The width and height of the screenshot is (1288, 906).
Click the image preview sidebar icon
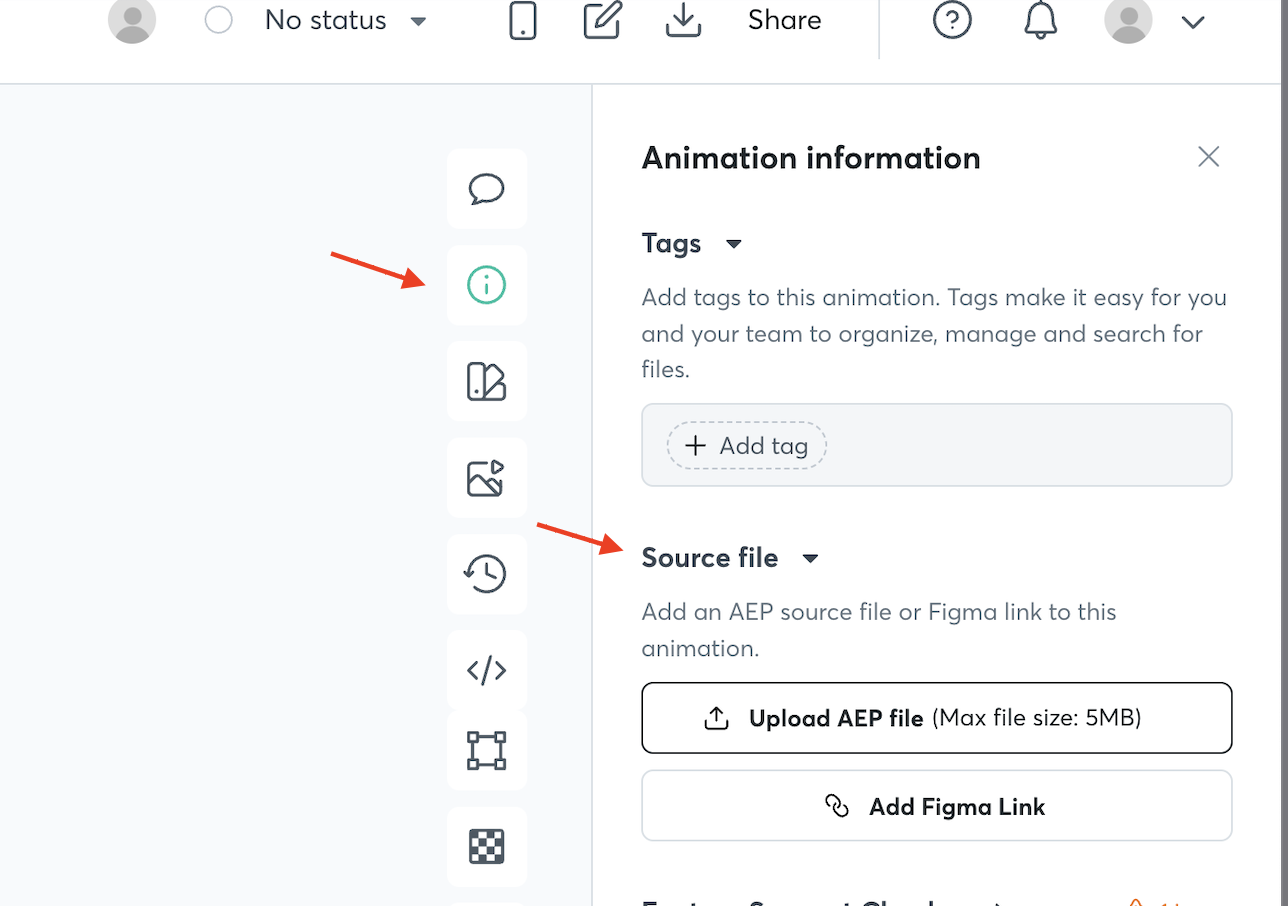(486, 478)
